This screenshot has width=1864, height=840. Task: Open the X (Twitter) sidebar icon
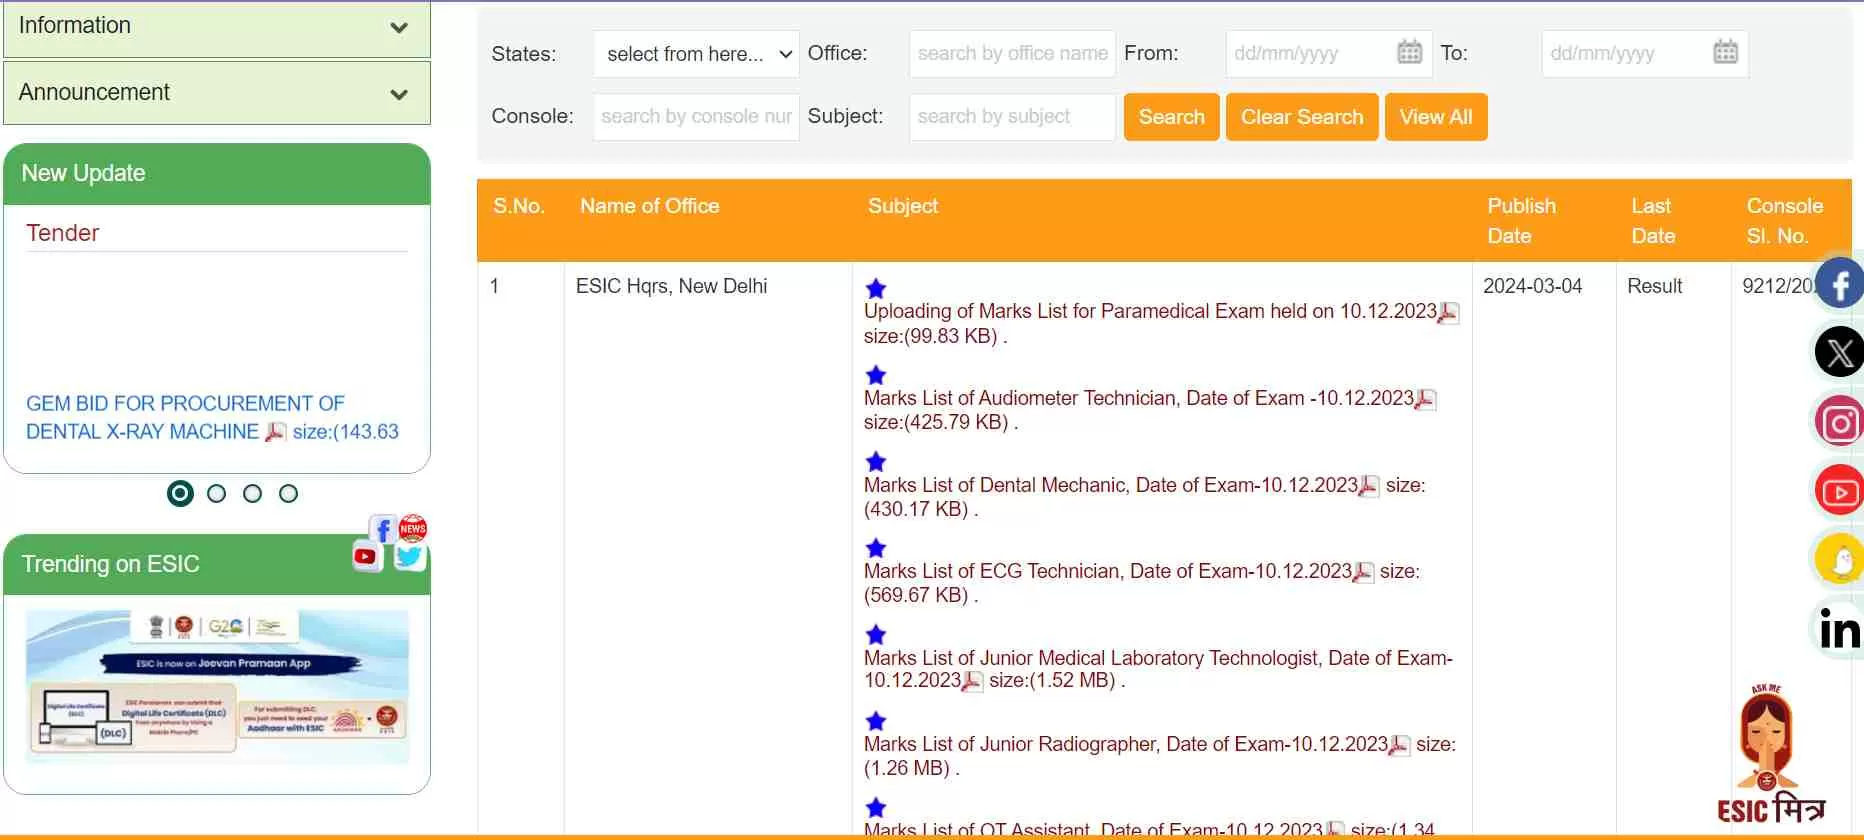pyautogui.click(x=1840, y=353)
